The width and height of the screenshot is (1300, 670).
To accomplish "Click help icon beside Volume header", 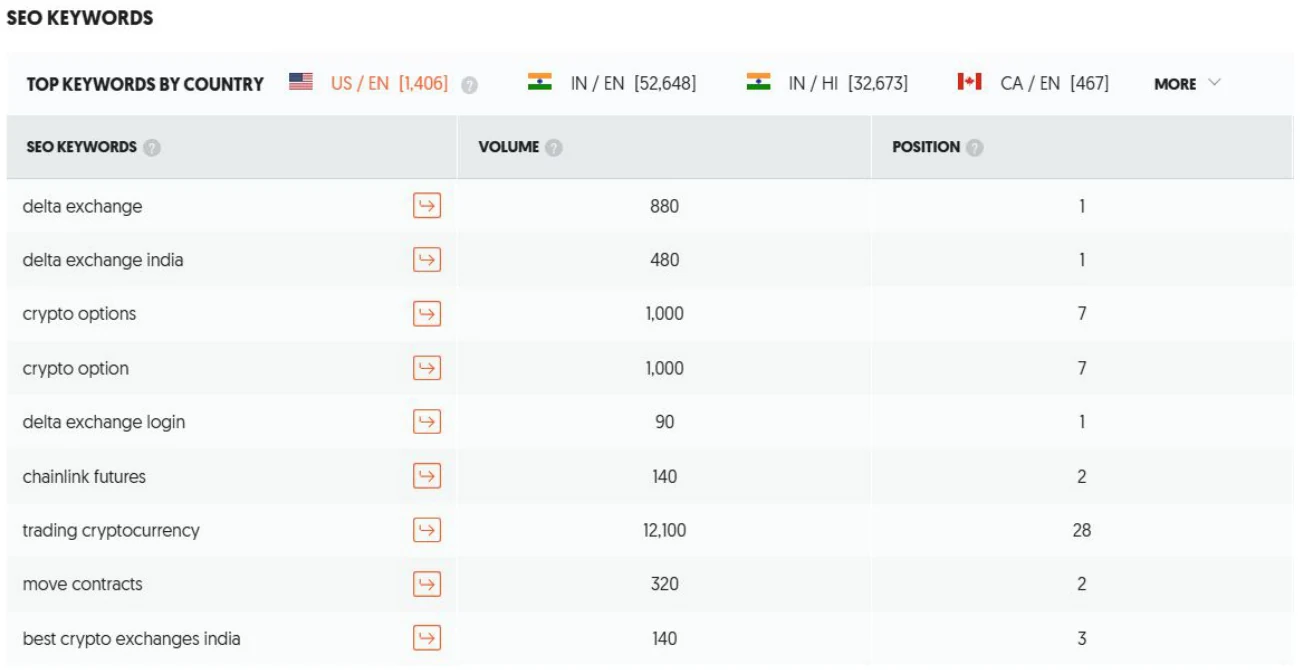I will point(553,148).
